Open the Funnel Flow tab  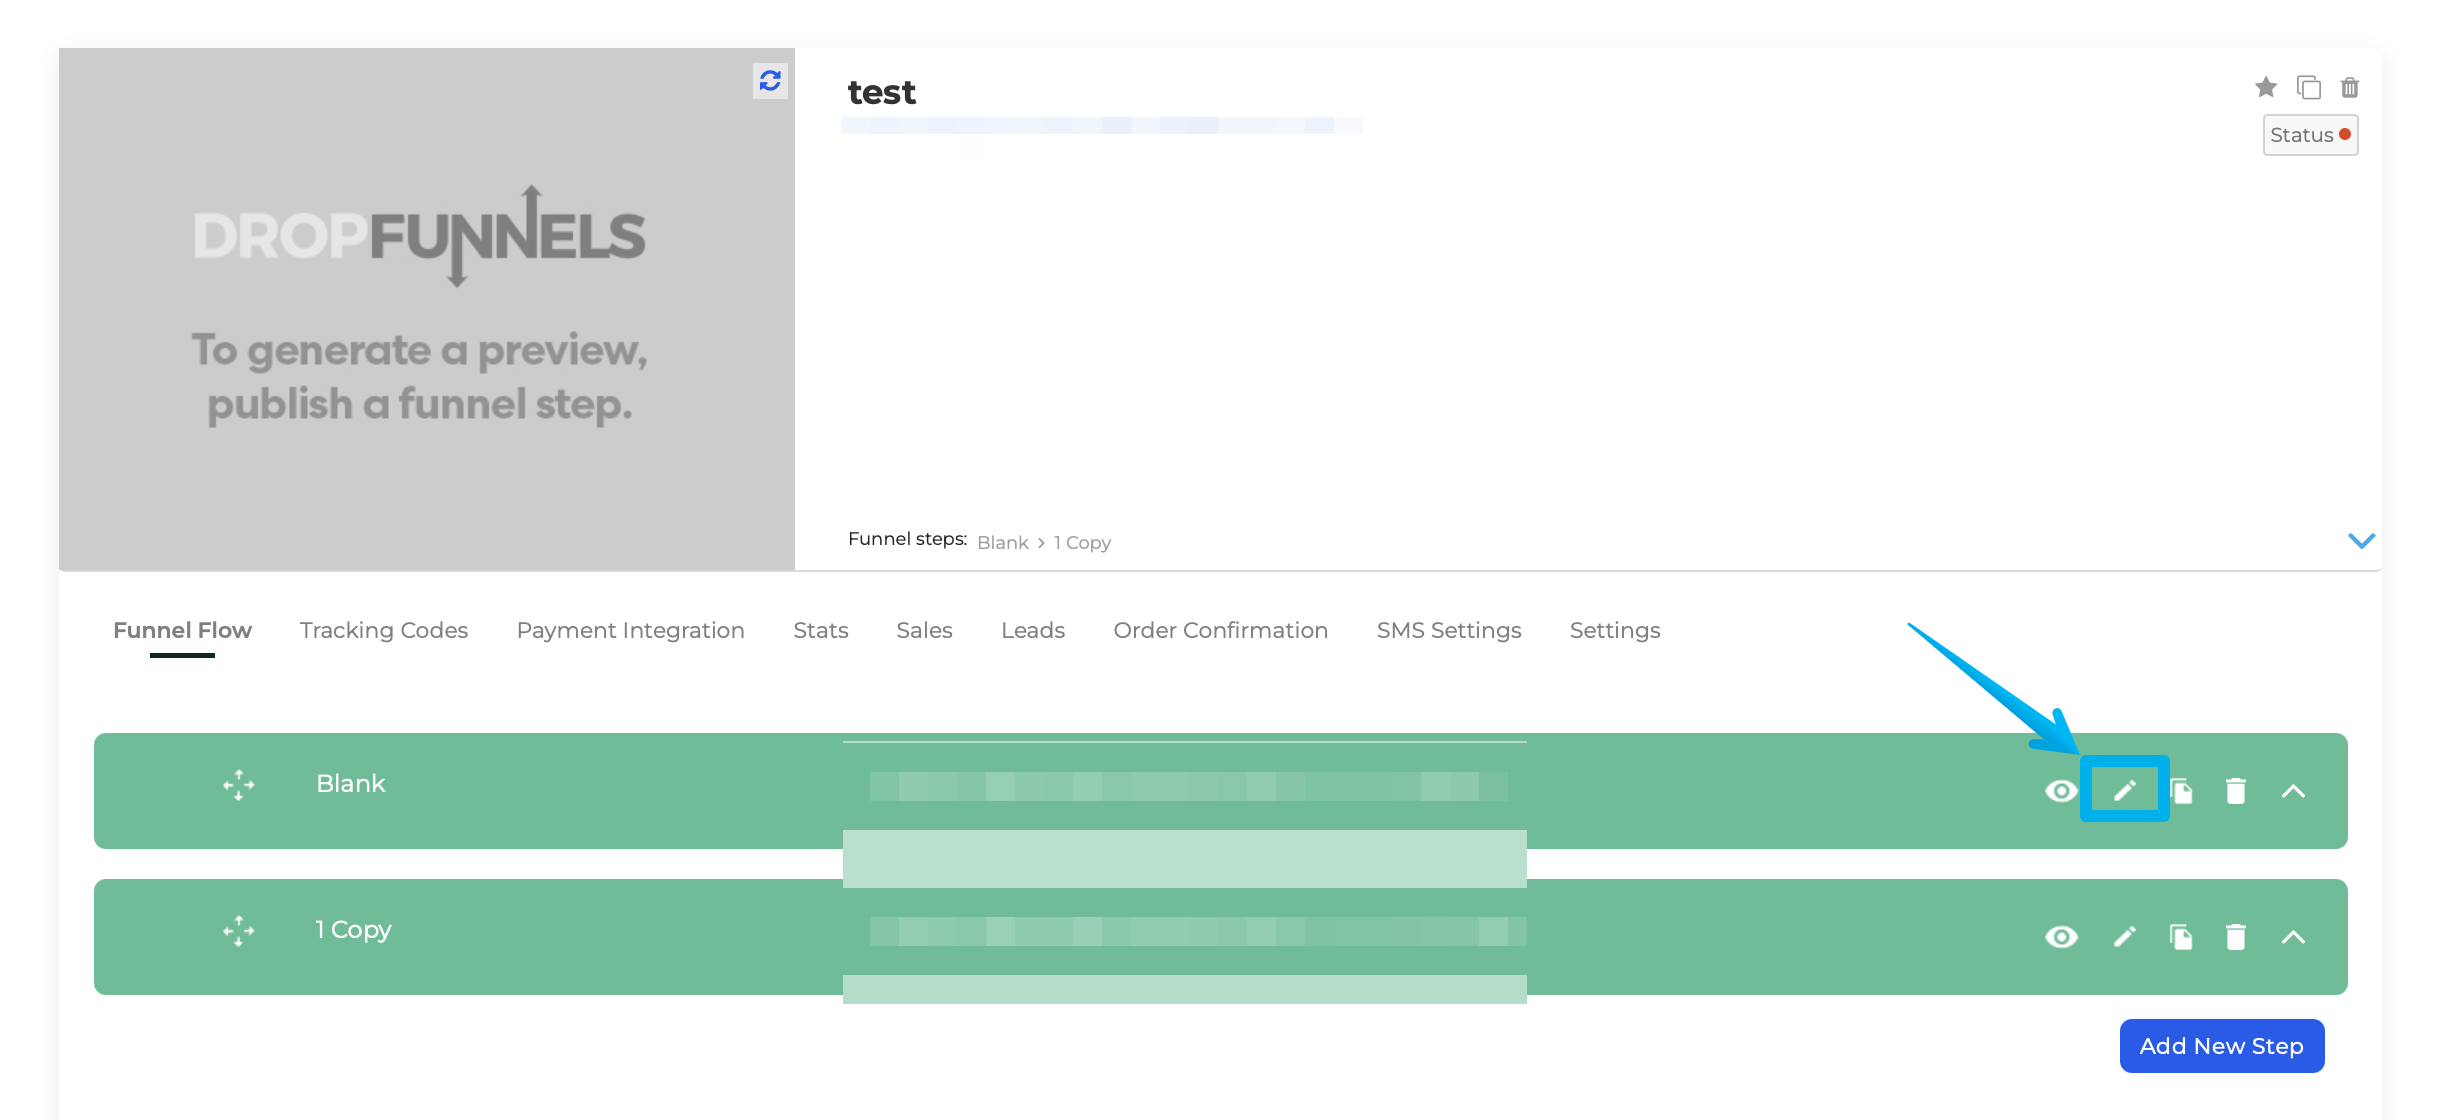click(x=182, y=630)
